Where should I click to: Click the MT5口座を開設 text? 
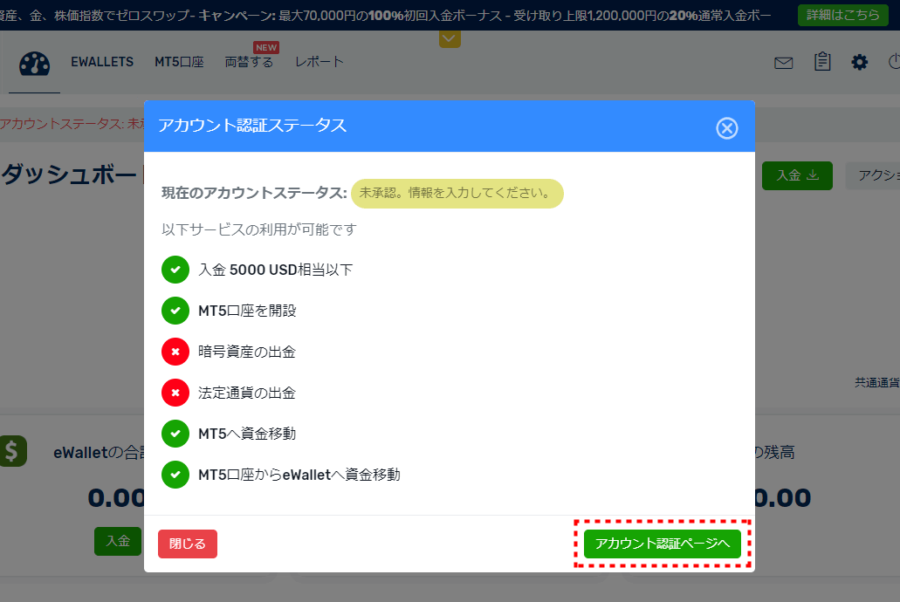[247, 310]
